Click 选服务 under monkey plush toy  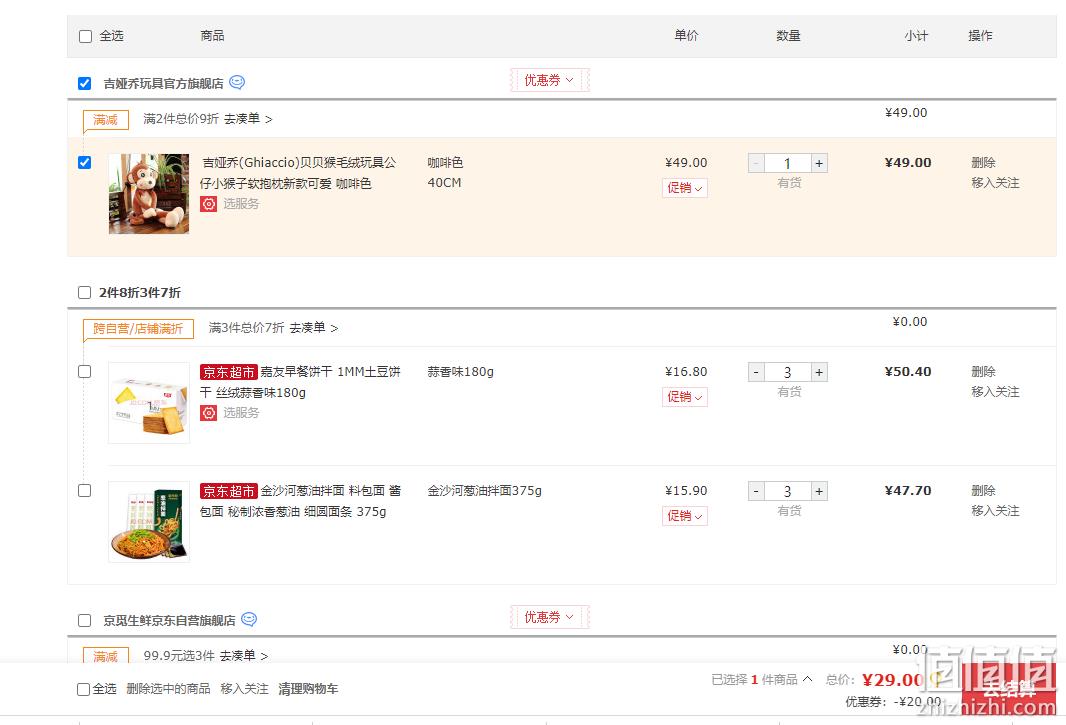pos(241,203)
